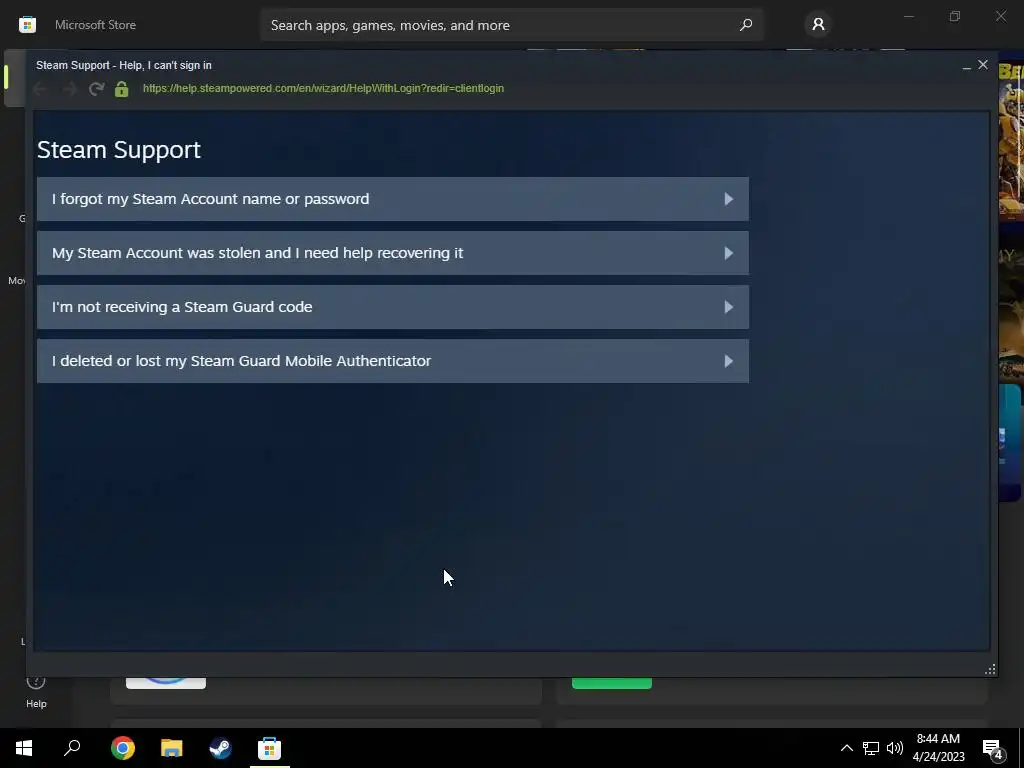Screen dimensions: 1024x768
Task: Open network status tray icon
Action: click(x=871, y=748)
